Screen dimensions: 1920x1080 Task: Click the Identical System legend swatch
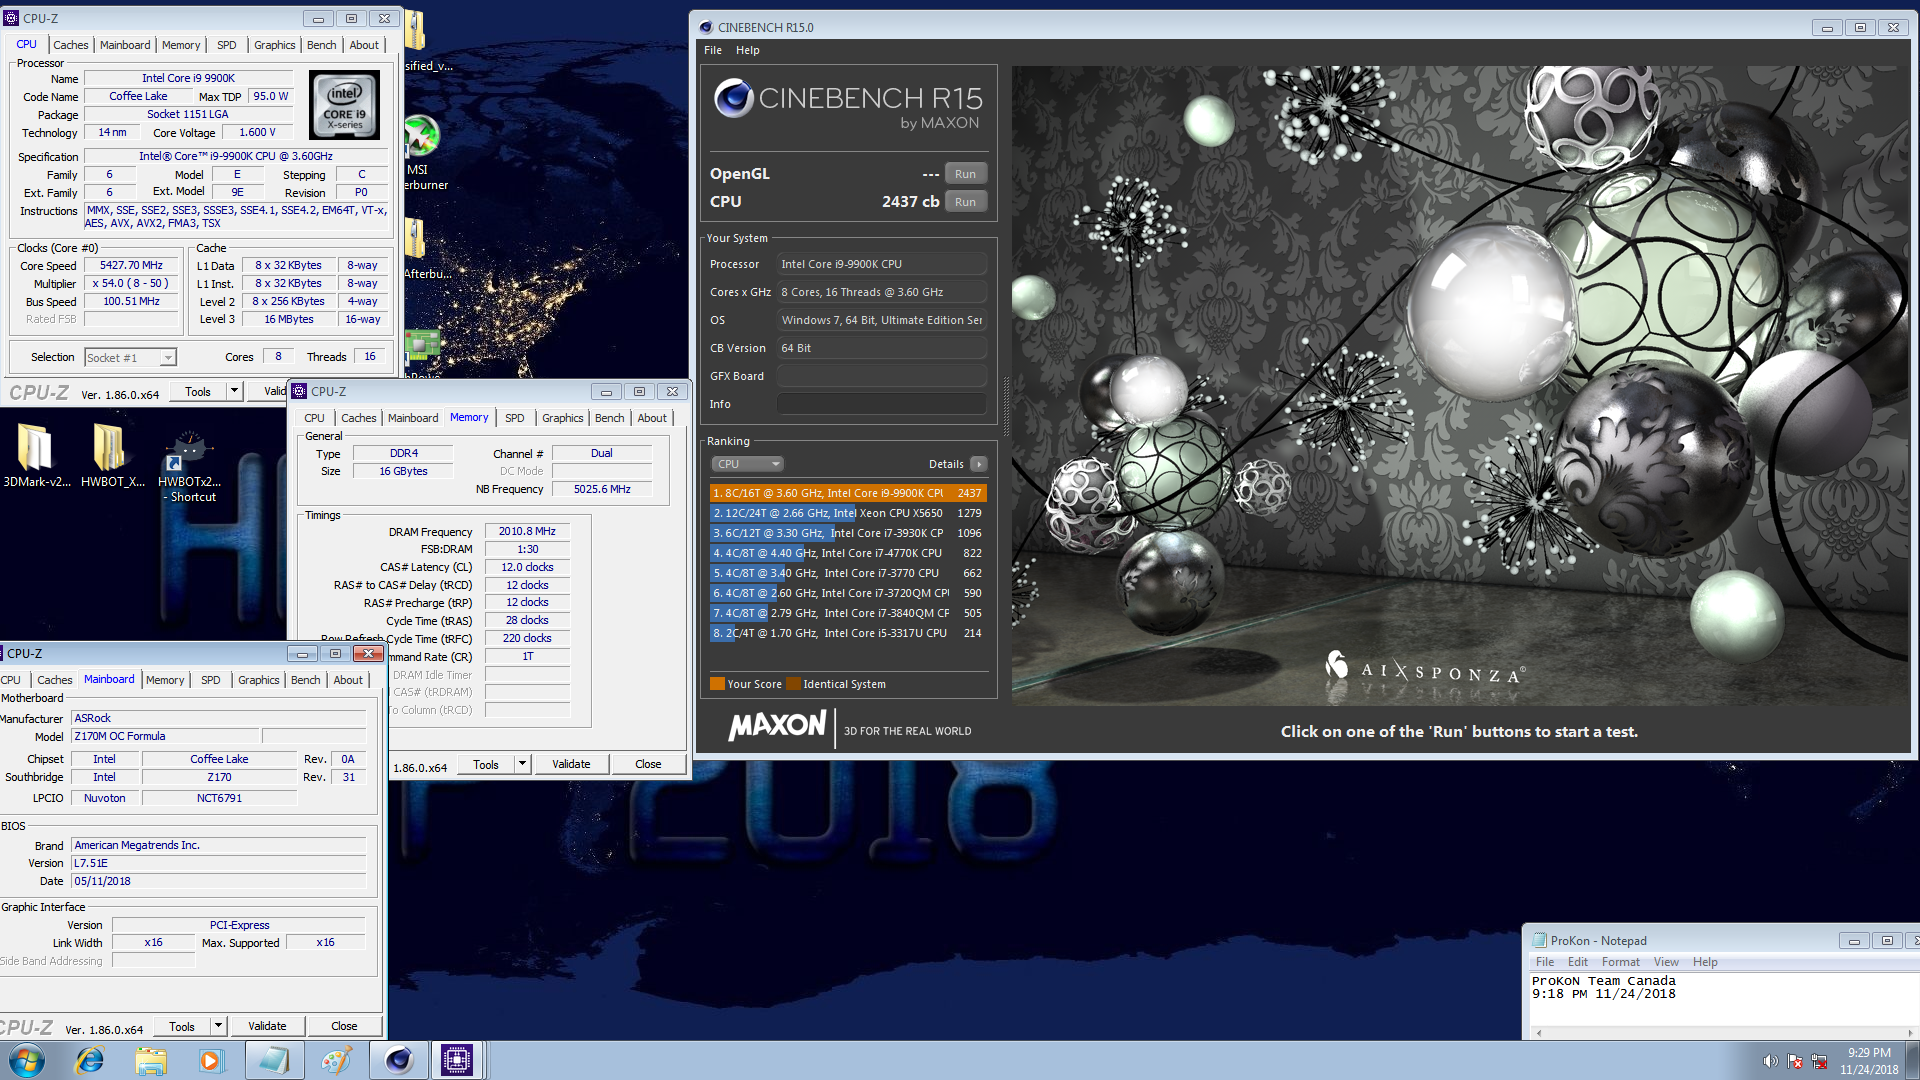tap(794, 684)
